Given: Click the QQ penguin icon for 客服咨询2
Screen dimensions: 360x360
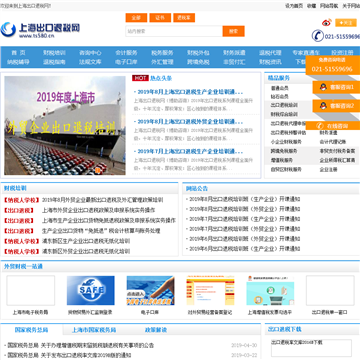Looking at the screenshot, I should pos(323,106).
